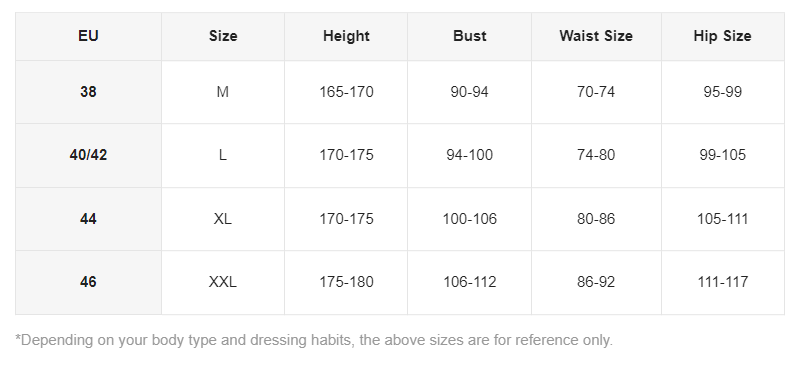
Task: Click the 40/42 EU size cell
Action: (x=88, y=155)
